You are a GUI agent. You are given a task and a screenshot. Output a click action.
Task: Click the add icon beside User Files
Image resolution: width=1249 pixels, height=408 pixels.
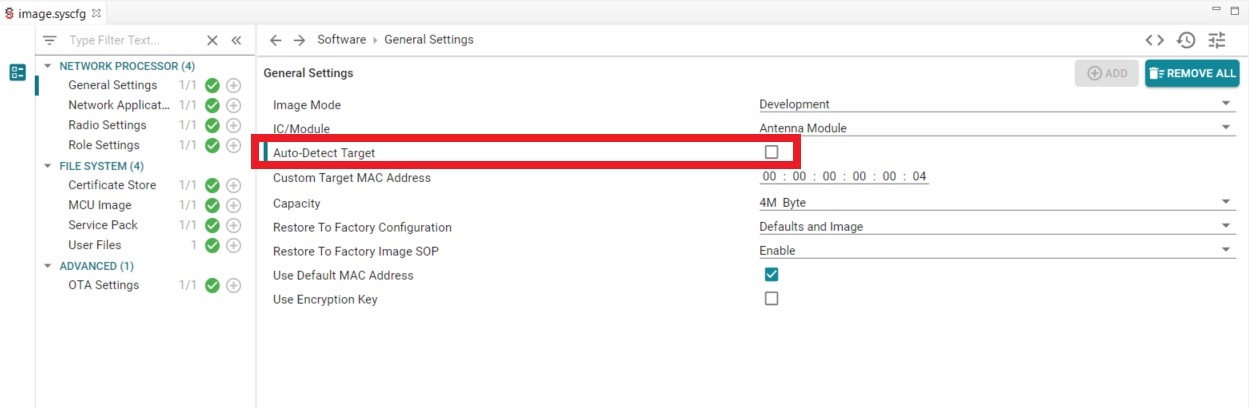pyautogui.click(x=233, y=245)
